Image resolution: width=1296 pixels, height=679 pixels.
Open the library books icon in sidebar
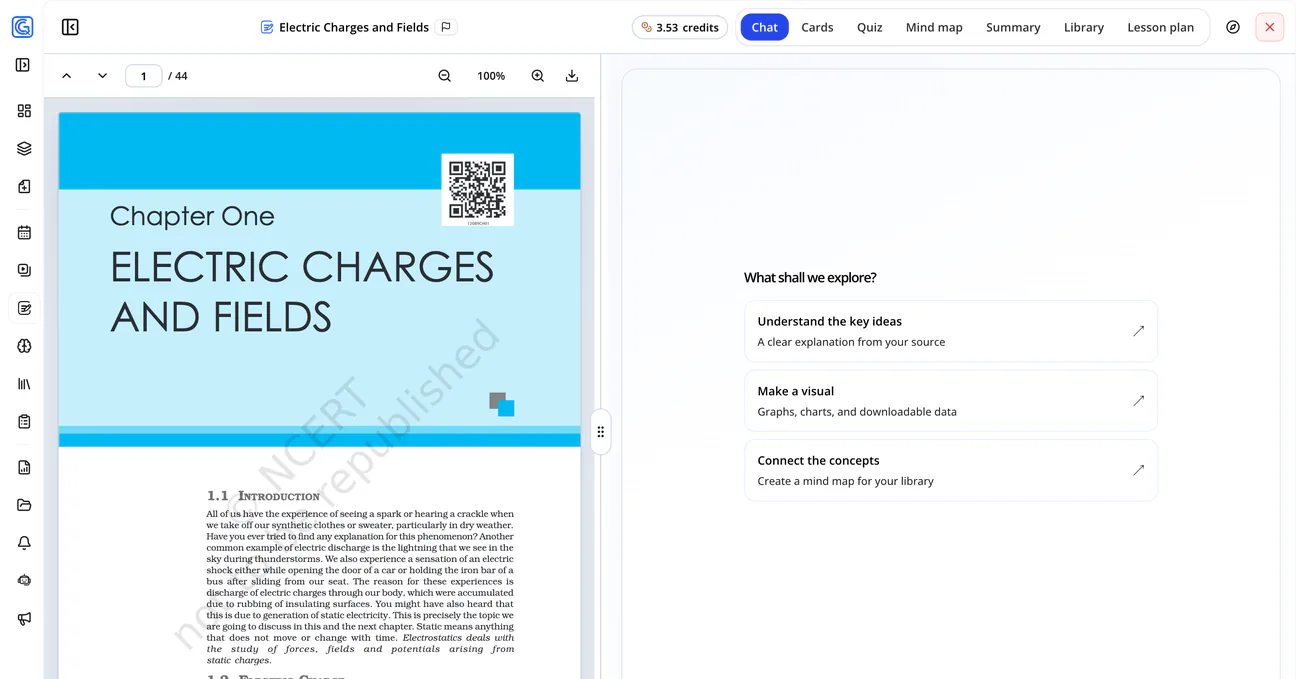click(x=24, y=383)
